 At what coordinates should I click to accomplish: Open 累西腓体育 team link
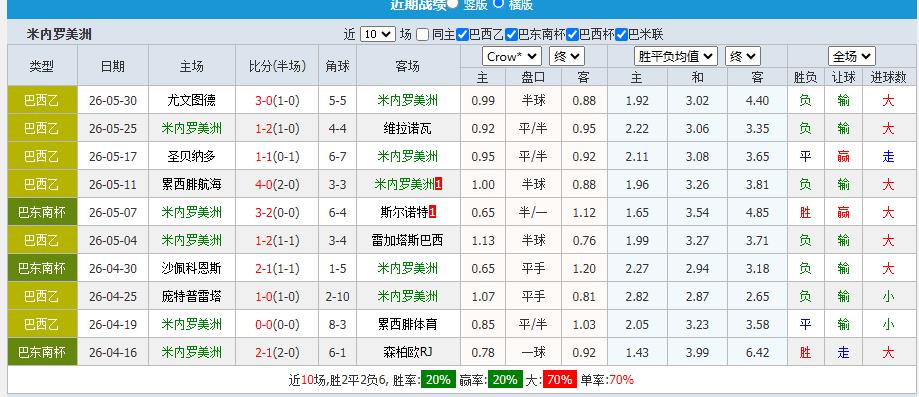click(x=408, y=324)
